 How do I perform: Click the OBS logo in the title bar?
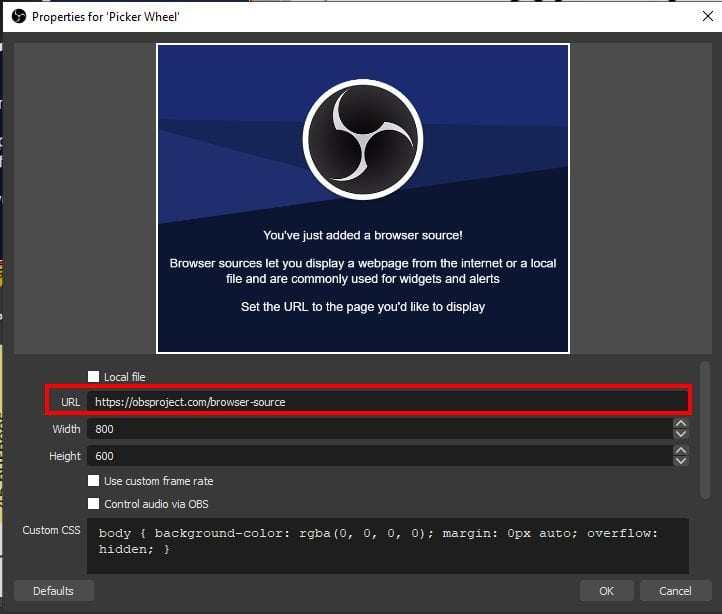pyautogui.click(x=16, y=16)
